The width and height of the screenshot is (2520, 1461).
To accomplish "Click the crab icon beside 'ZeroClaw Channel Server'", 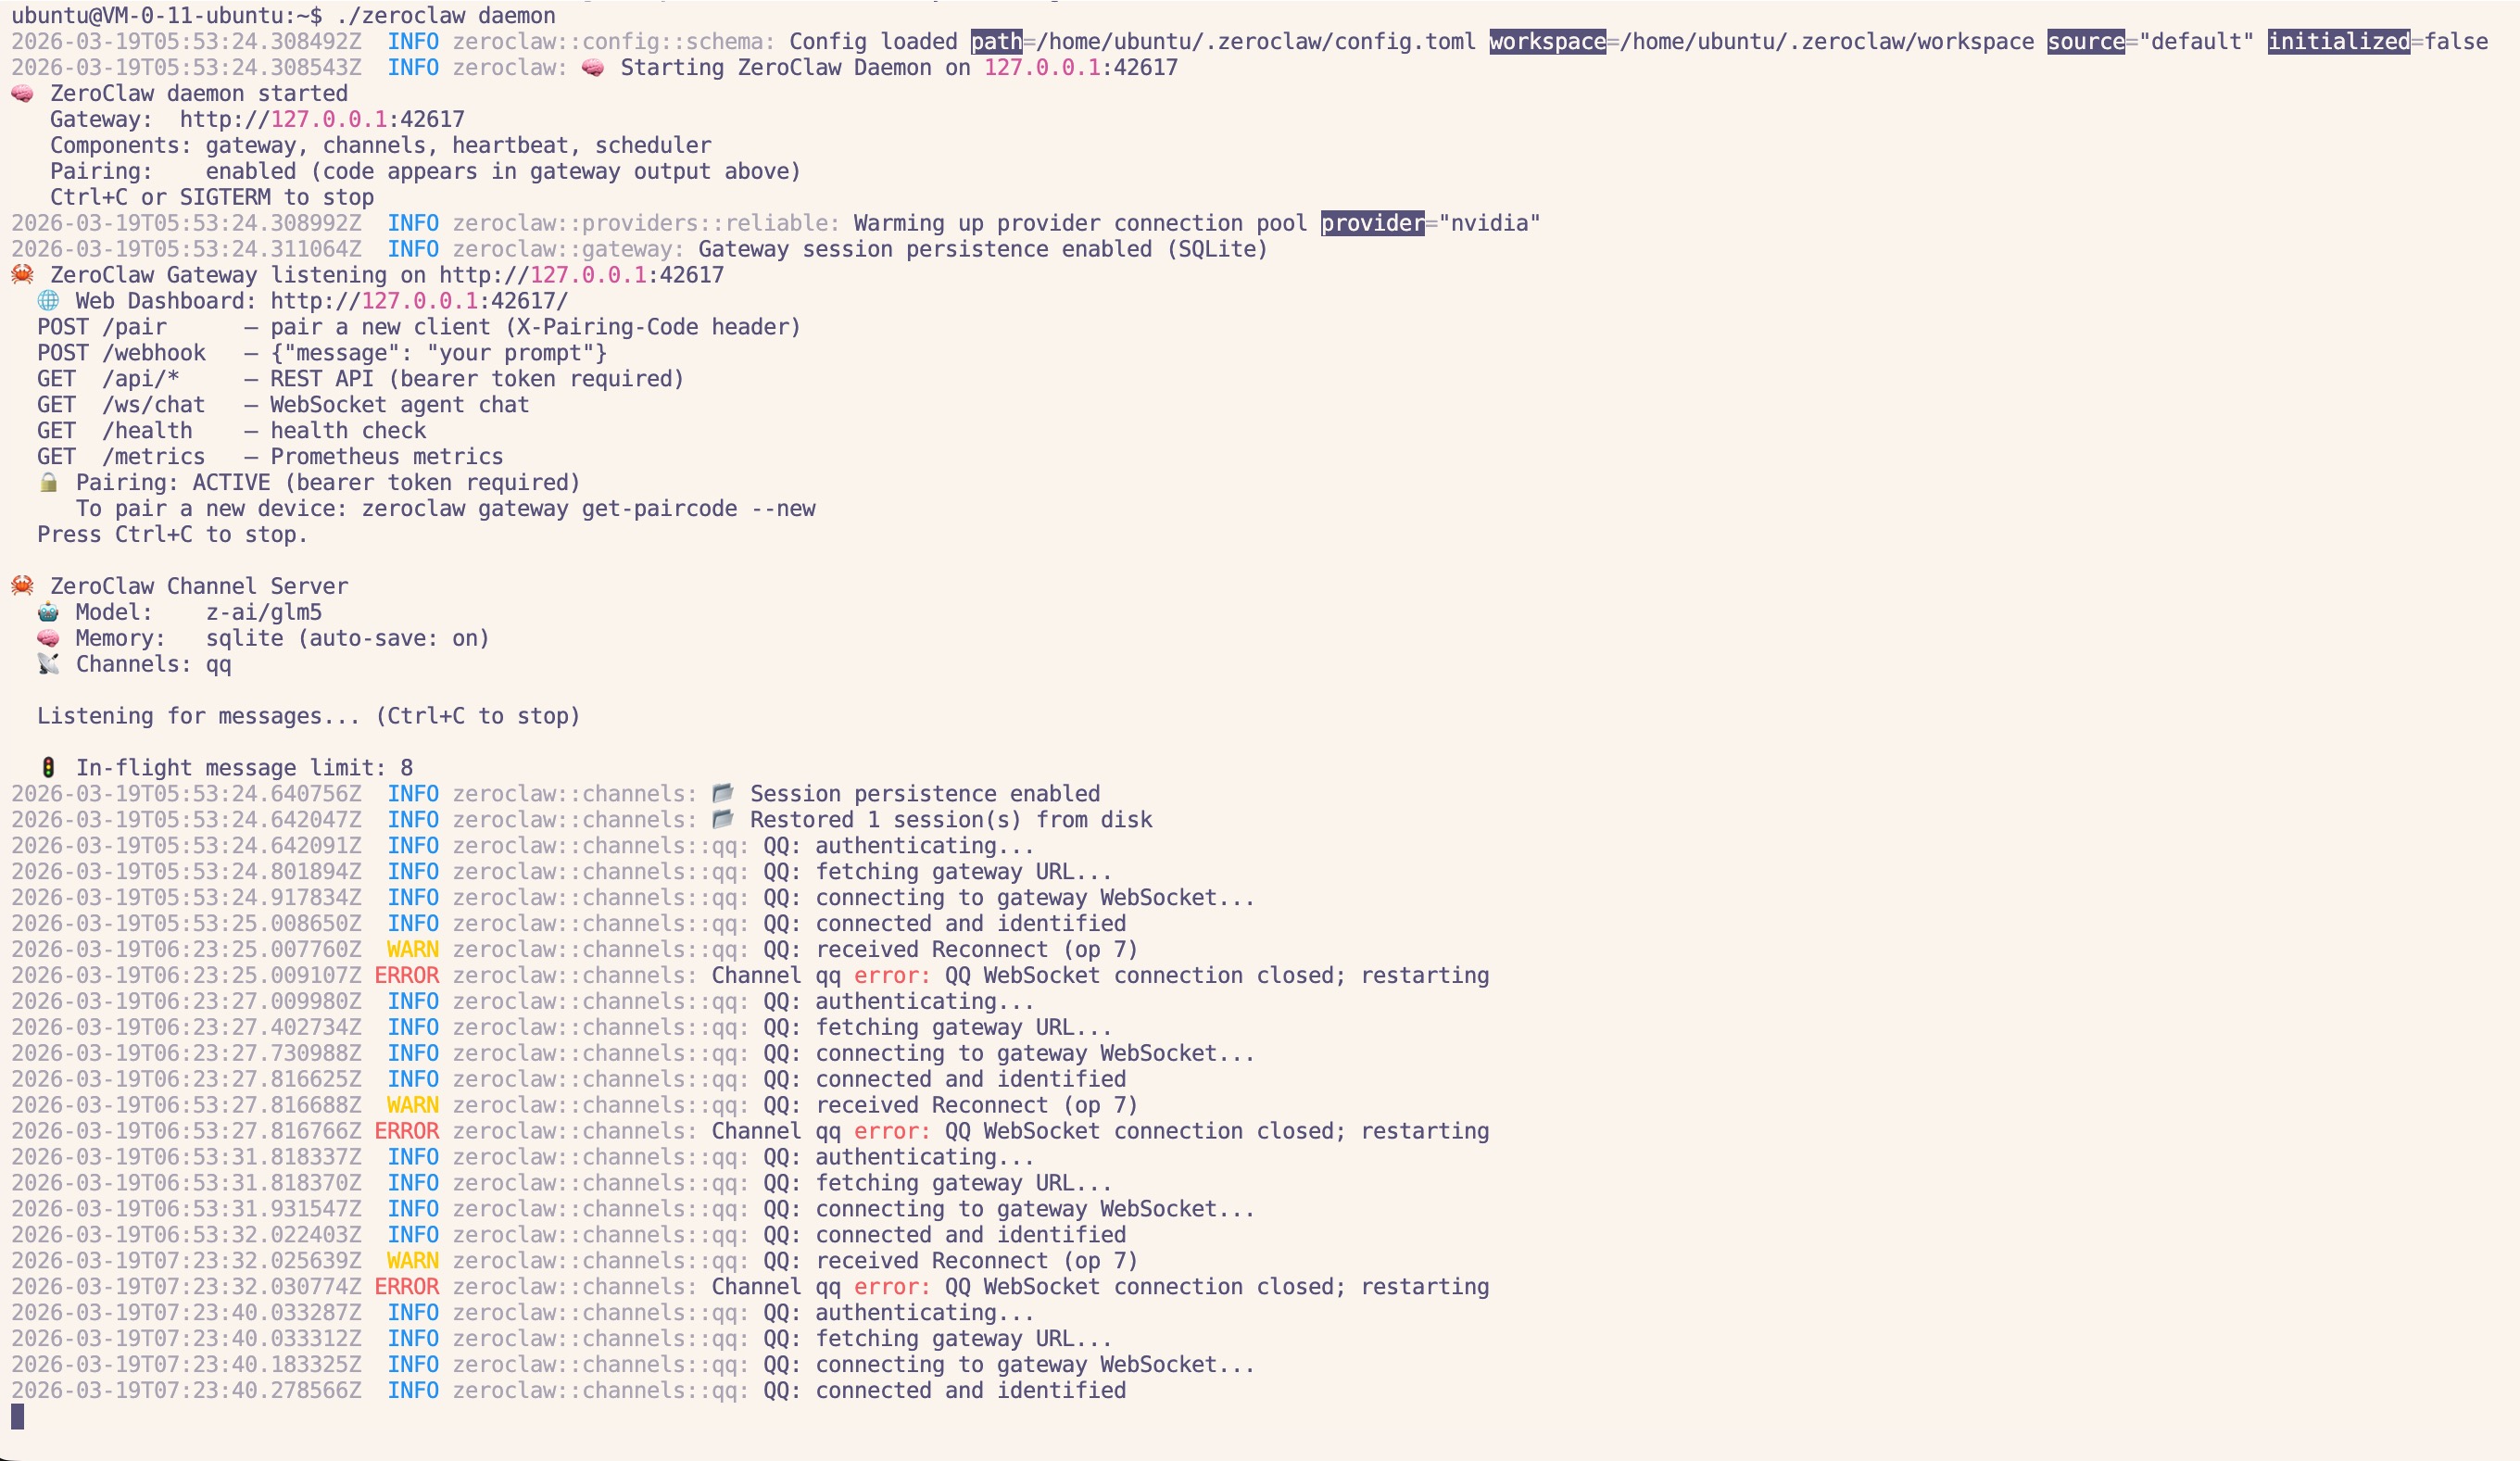I will (22, 586).
